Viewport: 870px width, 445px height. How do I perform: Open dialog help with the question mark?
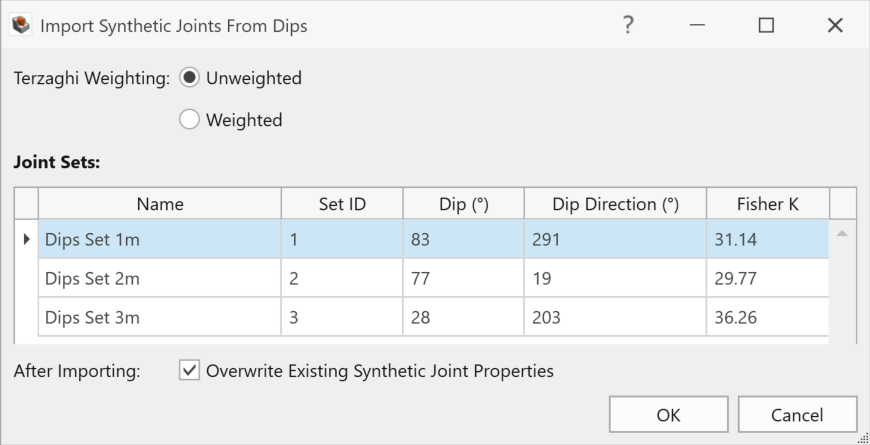[x=628, y=26]
